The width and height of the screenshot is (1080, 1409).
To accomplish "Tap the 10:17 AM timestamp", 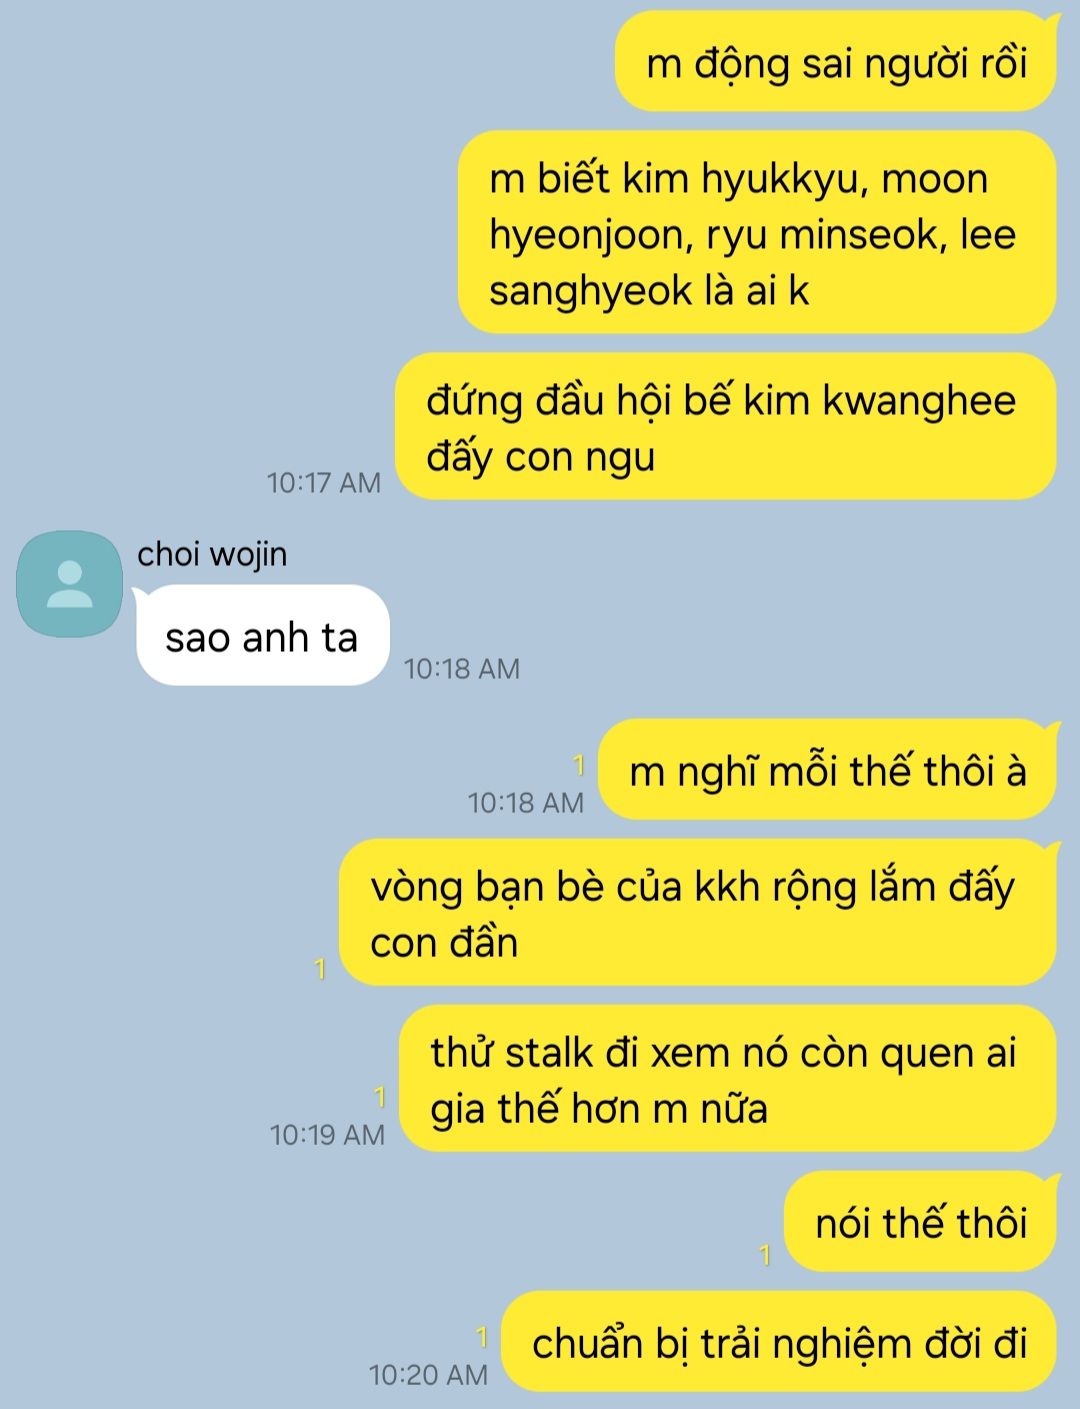I will [x=324, y=483].
